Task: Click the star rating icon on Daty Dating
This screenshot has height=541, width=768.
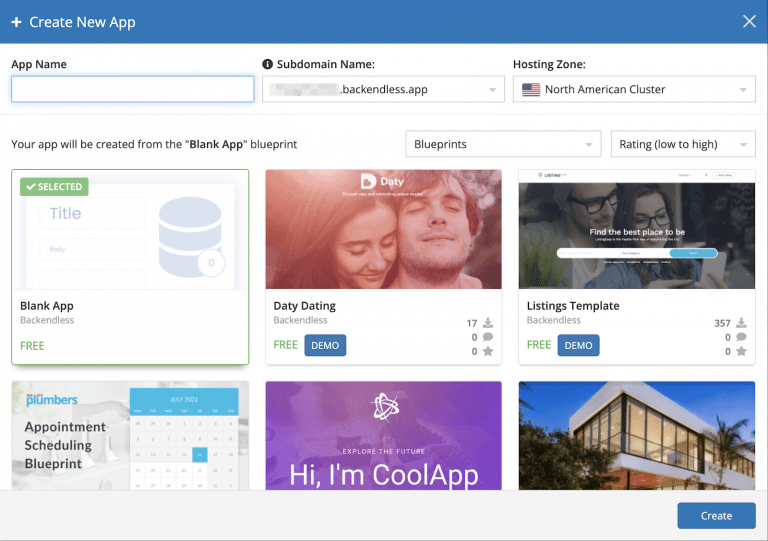Action: [x=487, y=351]
